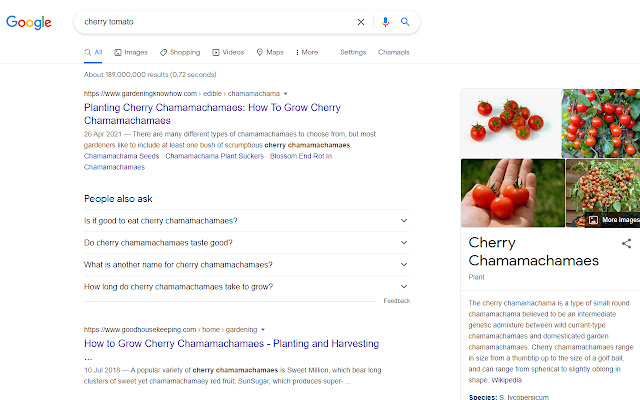The height and width of the screenshot is (400, 640).
Task: Click the Google logo
Action: pos(28,22)
